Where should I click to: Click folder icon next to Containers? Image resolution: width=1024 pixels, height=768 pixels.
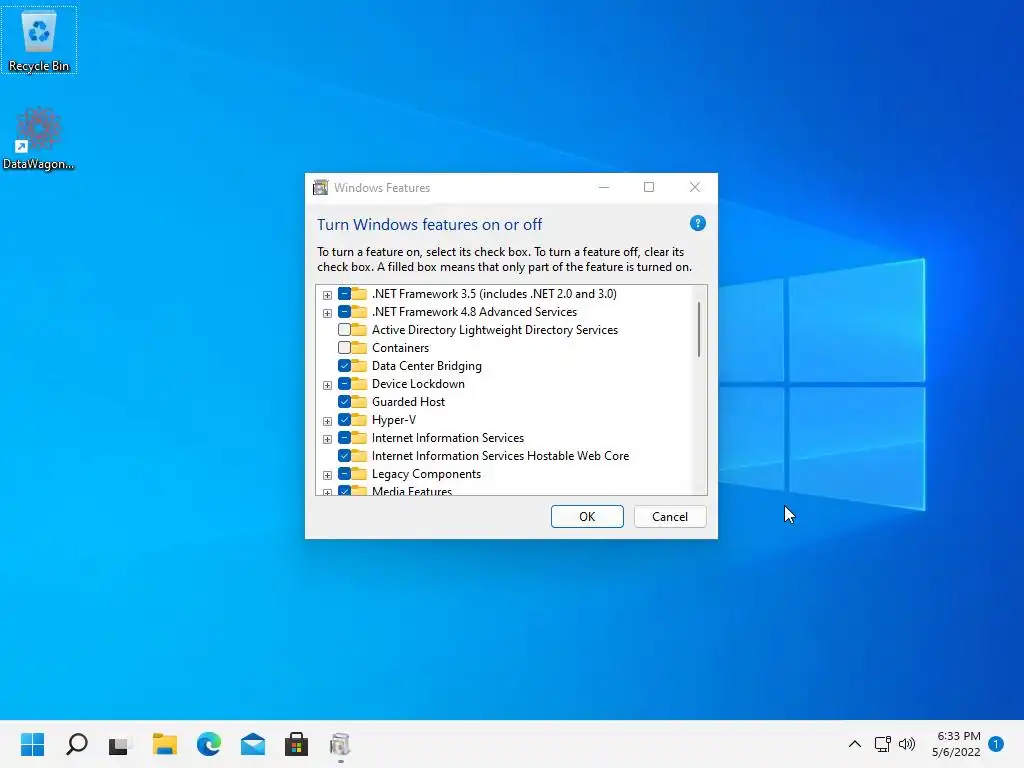pyautogui.click(x=359, y=347)
